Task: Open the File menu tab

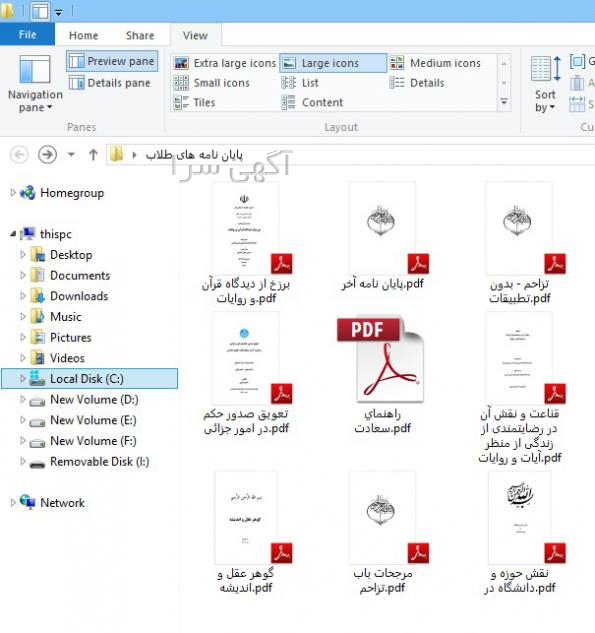Action: click(x=27, y=35)
